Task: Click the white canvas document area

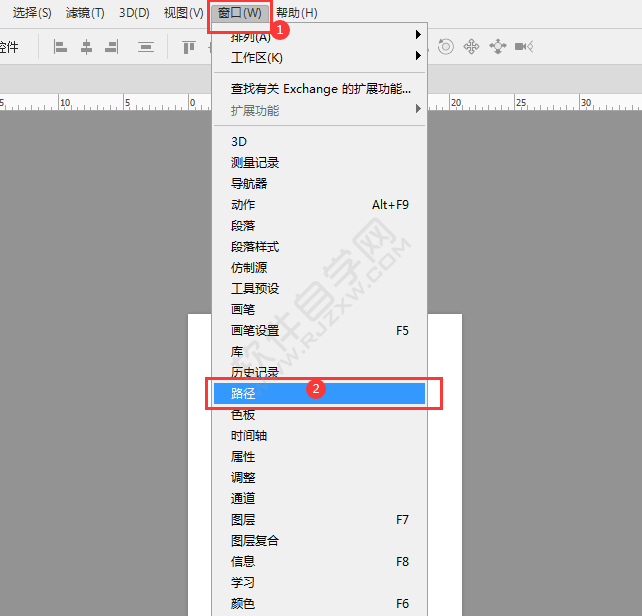Action: (x=445, y=465)
